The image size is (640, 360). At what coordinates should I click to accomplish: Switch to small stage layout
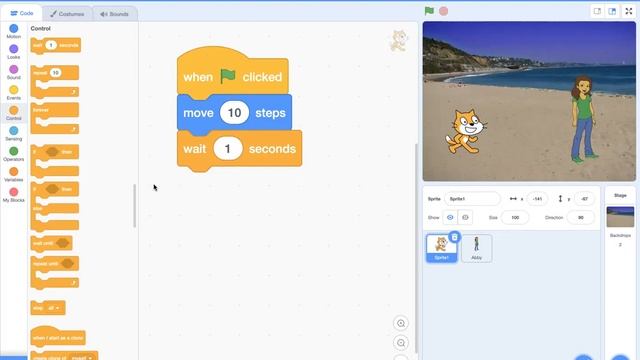coord(597,11)
